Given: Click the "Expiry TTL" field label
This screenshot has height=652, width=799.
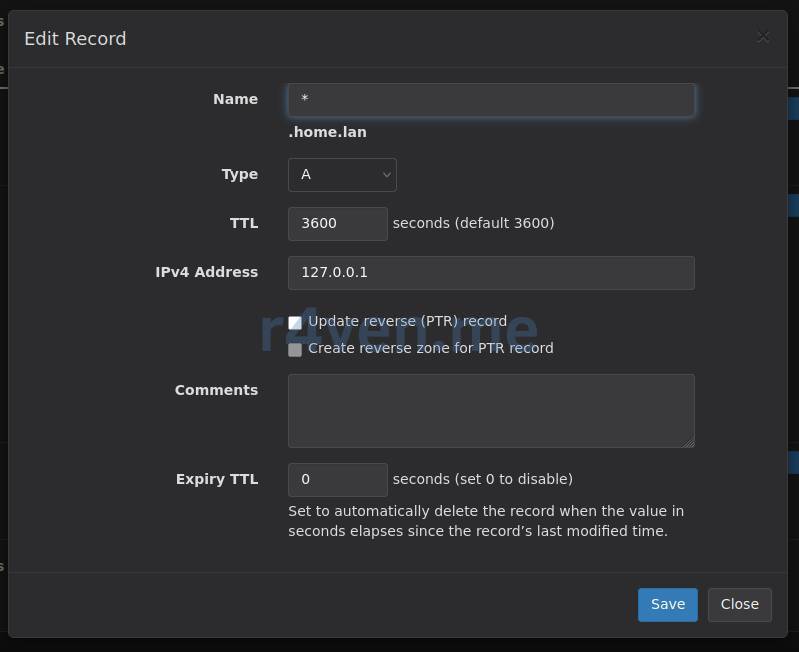Looking at the screenshot, I should [216, 479].
